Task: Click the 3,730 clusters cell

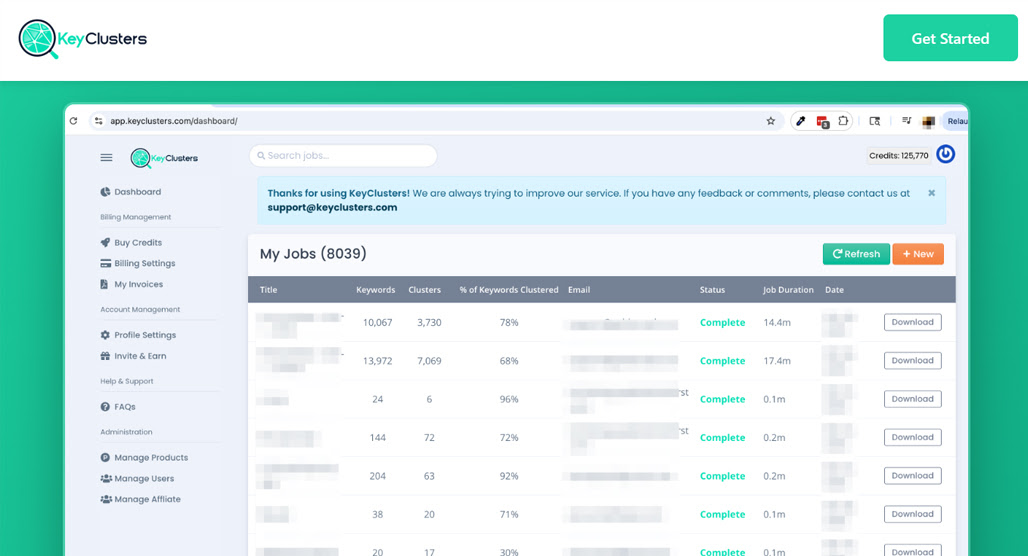Action: [429, 323]
